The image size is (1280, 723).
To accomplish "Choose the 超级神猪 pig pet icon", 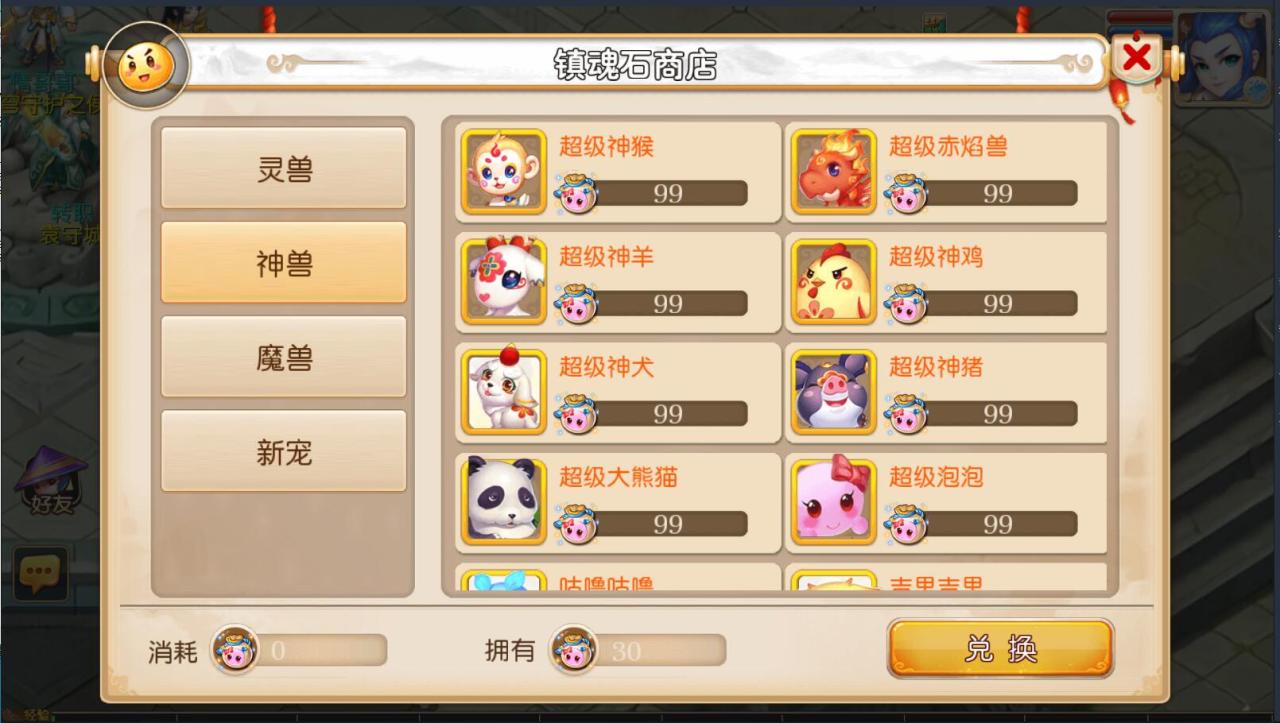I will tap(834, 392).
